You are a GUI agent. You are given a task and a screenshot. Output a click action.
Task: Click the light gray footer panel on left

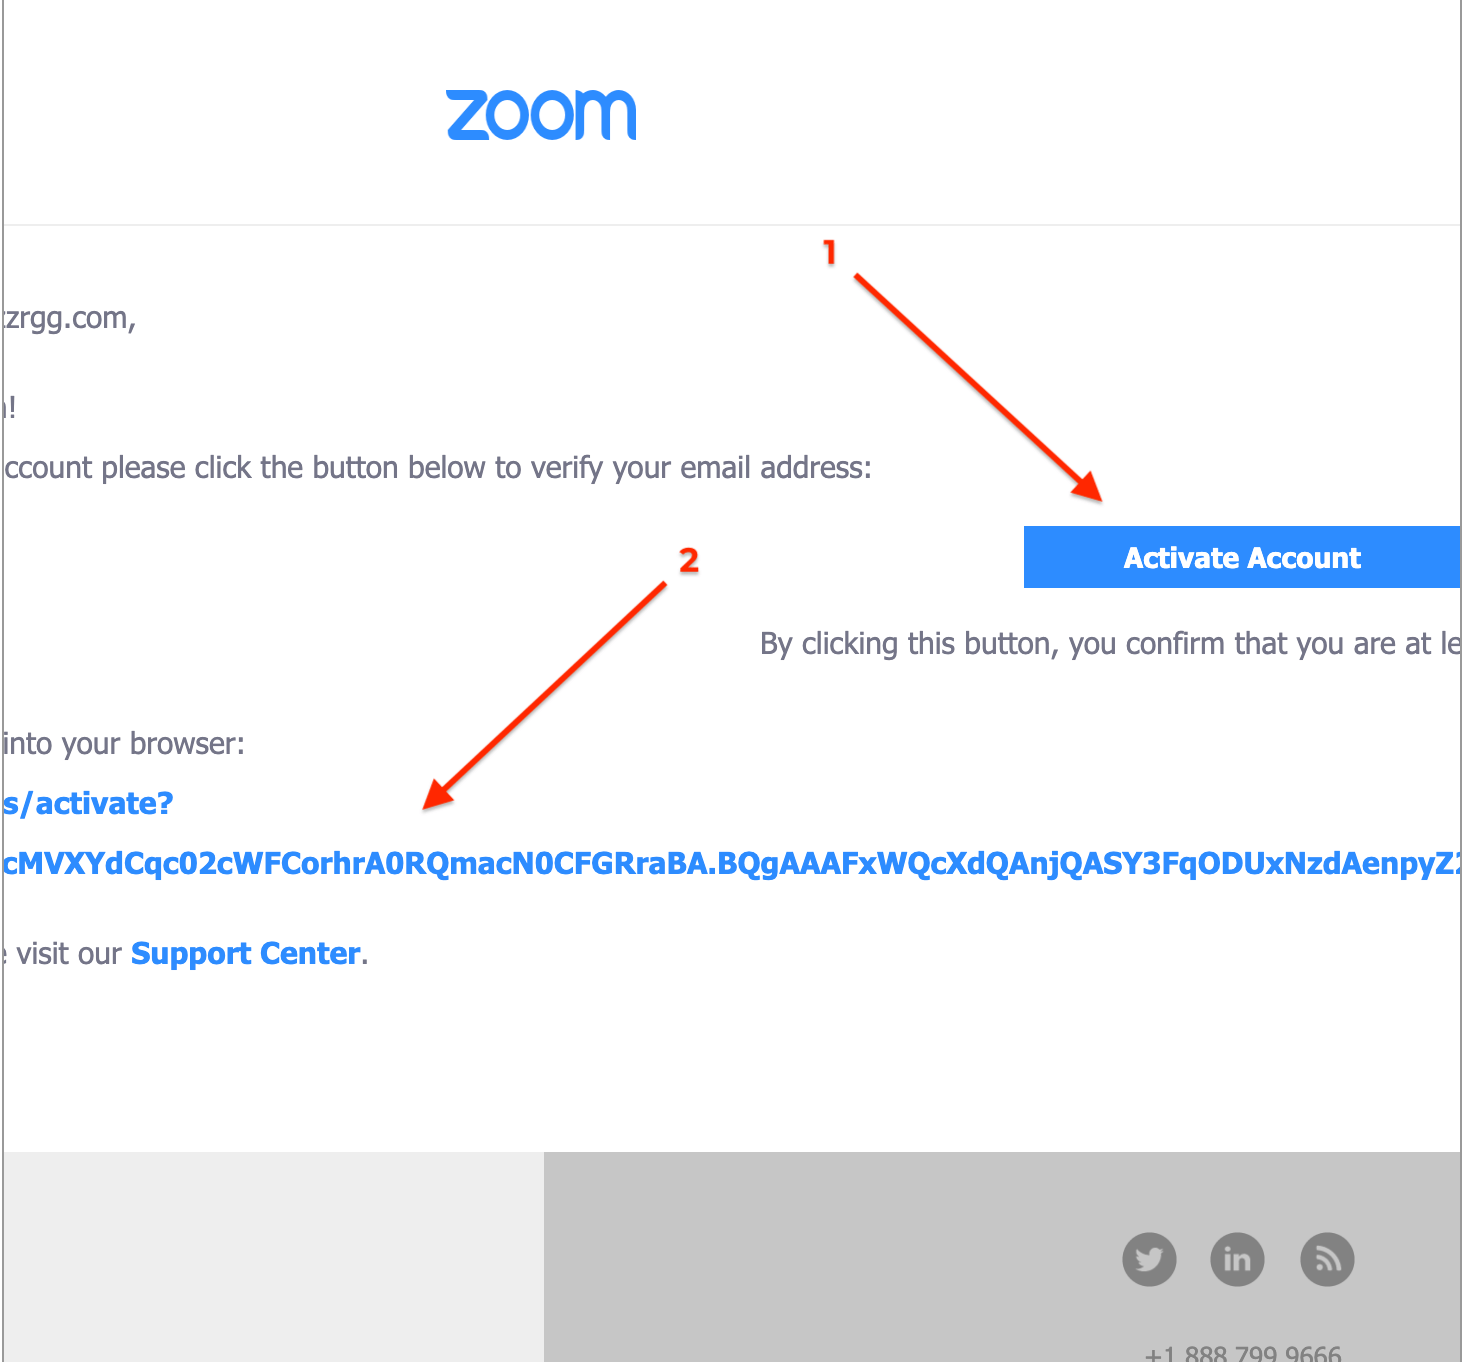tap(274, 1257)
